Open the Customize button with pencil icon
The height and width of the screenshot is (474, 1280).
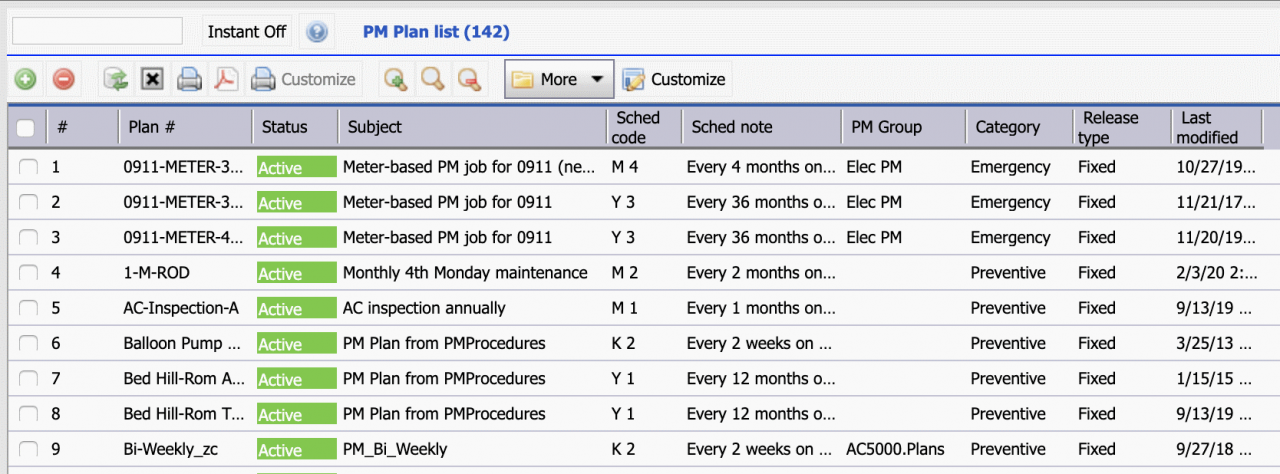[674, 79]
